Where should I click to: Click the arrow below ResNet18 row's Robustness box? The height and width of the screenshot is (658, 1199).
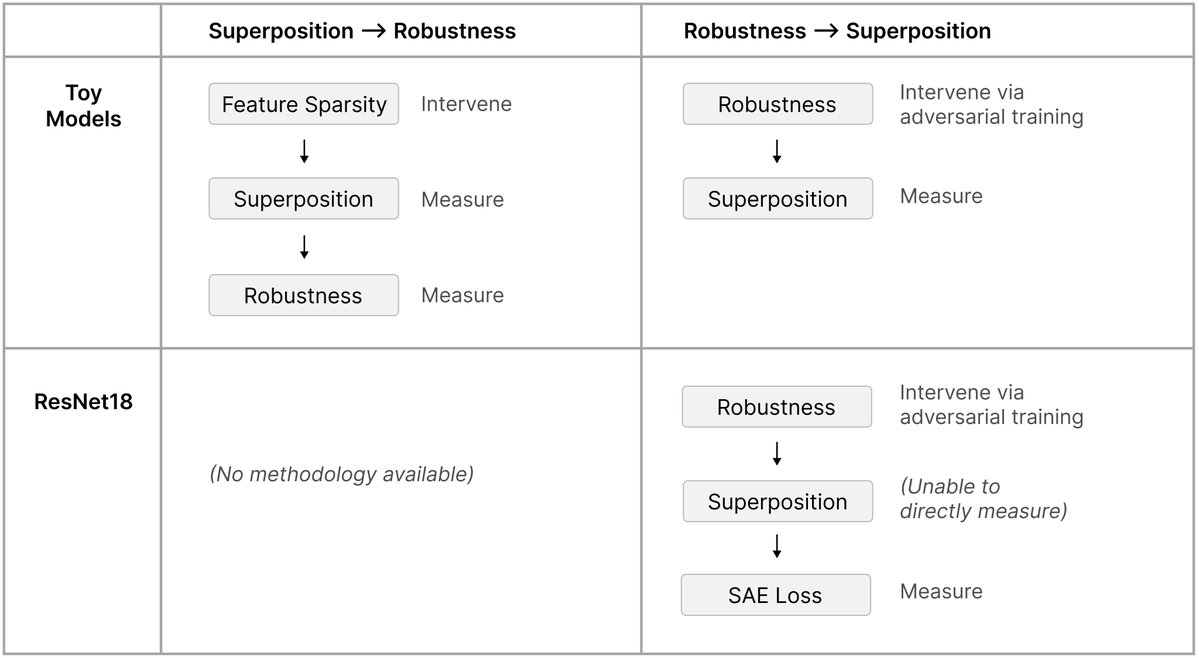(777, 454)
